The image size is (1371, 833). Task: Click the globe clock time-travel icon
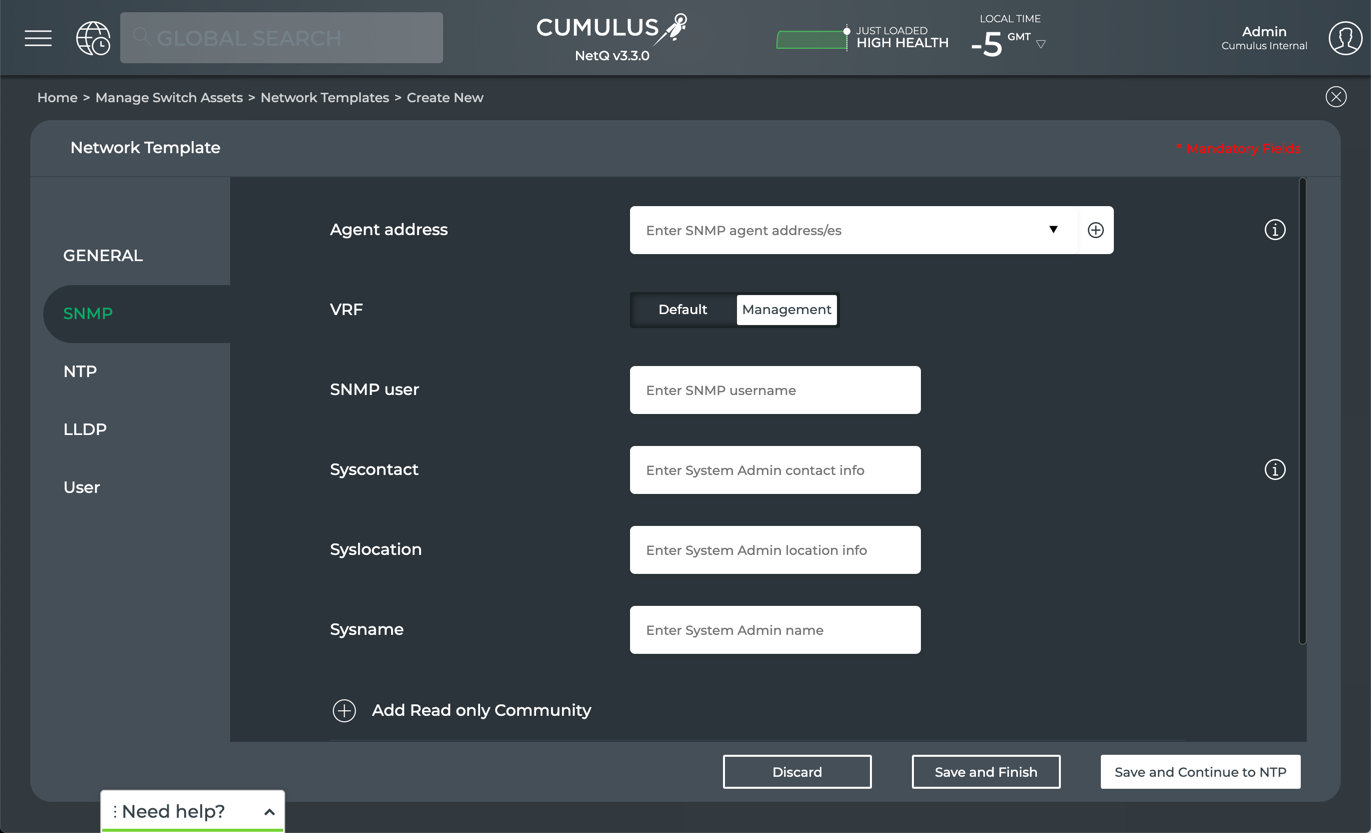[93, 38]
